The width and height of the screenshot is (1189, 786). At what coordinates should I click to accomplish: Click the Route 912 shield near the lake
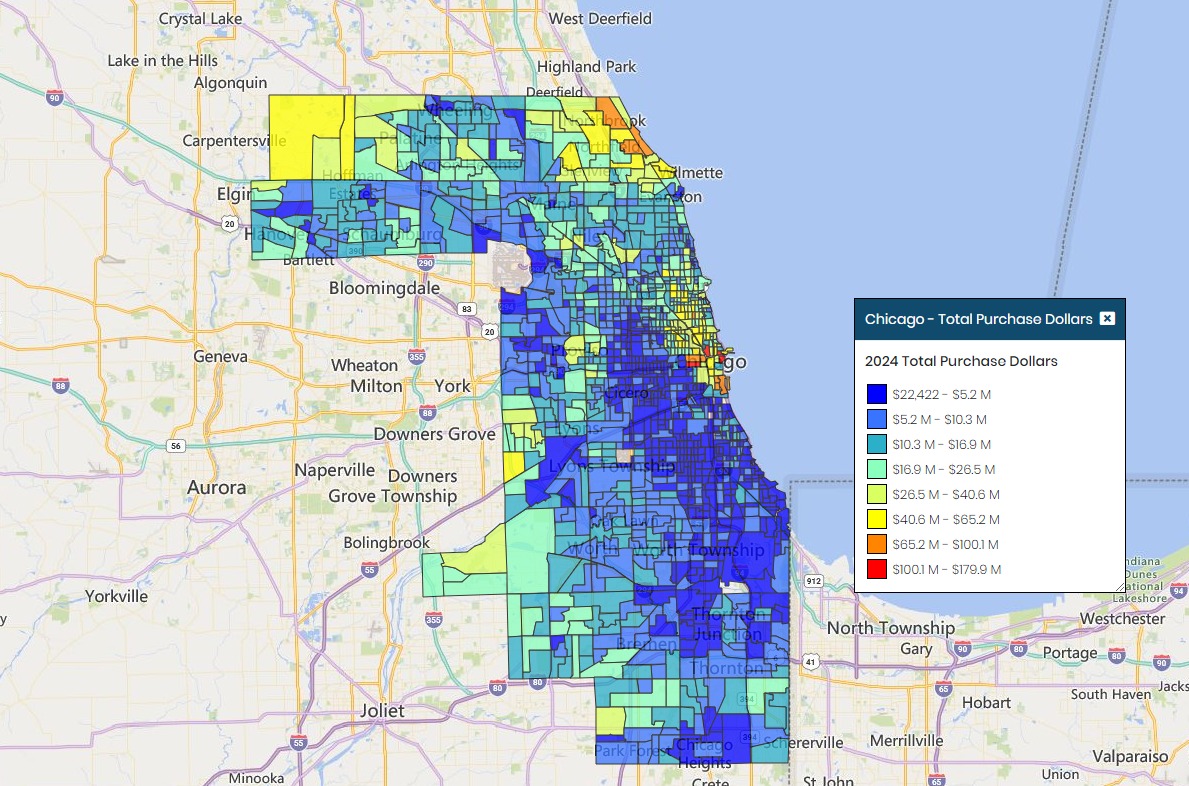[x=814, y=581]
